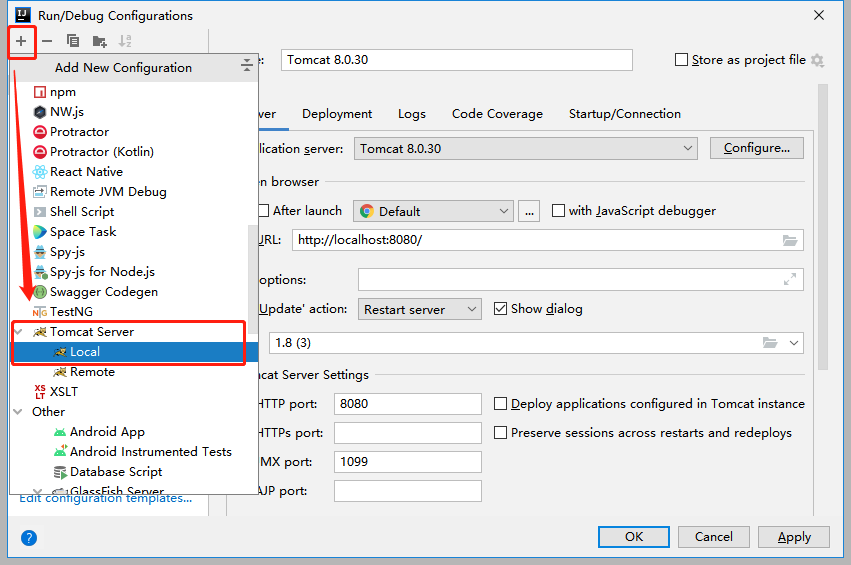Screen dimensions: 851x565
Task: Click the collapse-all icon beside Add New Configuration
Action: tap(247, 65)
